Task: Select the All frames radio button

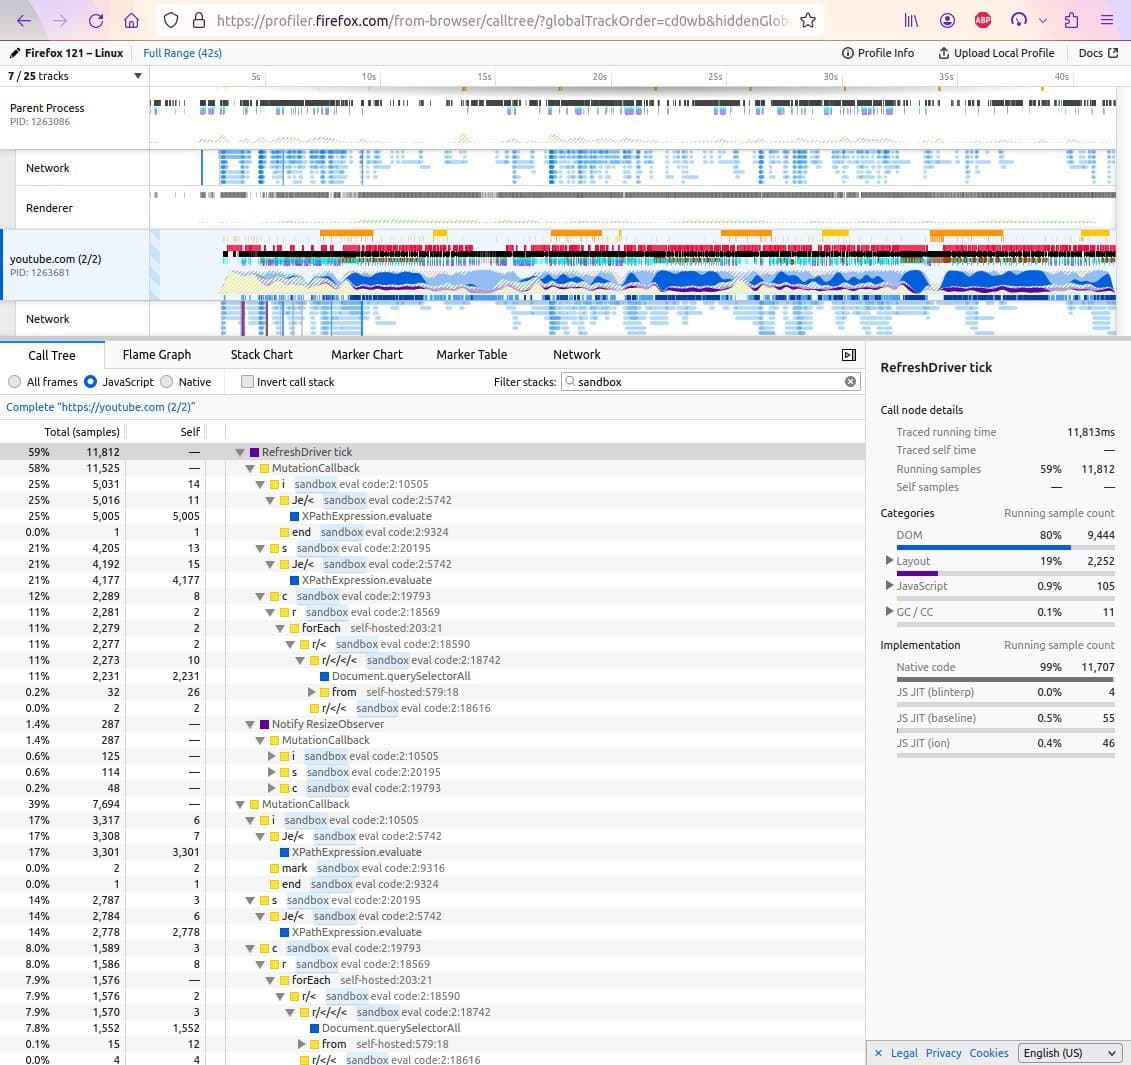Action: pyautogui.click(x=14, y=382)
